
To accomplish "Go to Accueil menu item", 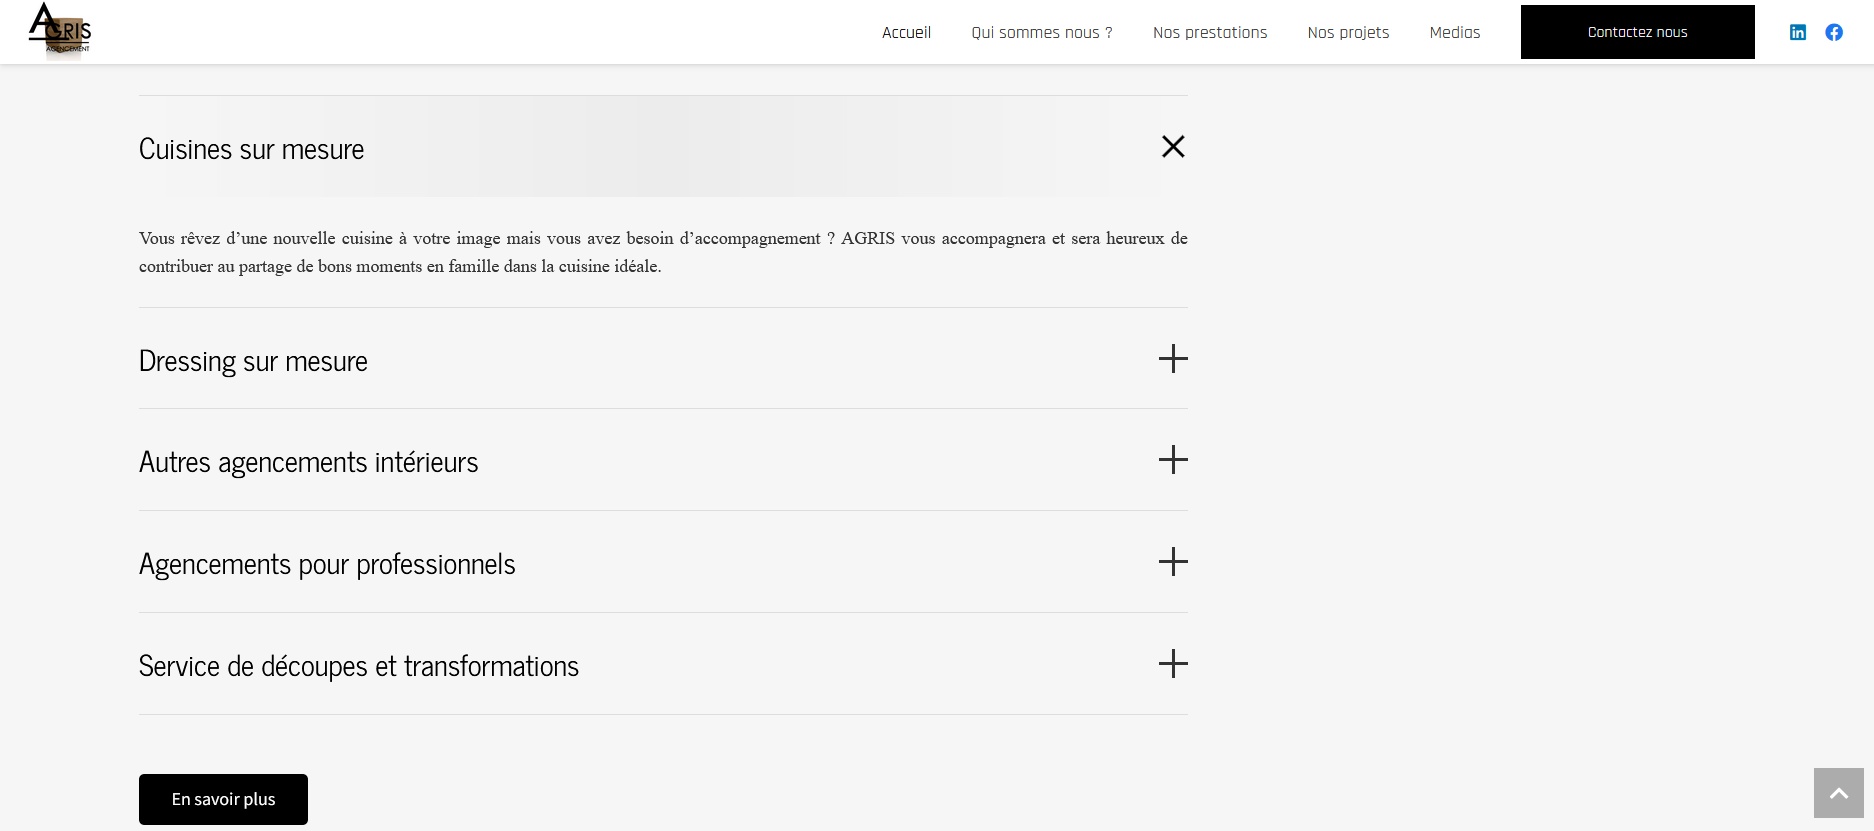I will pyautogui.click(x=906, y=32).
